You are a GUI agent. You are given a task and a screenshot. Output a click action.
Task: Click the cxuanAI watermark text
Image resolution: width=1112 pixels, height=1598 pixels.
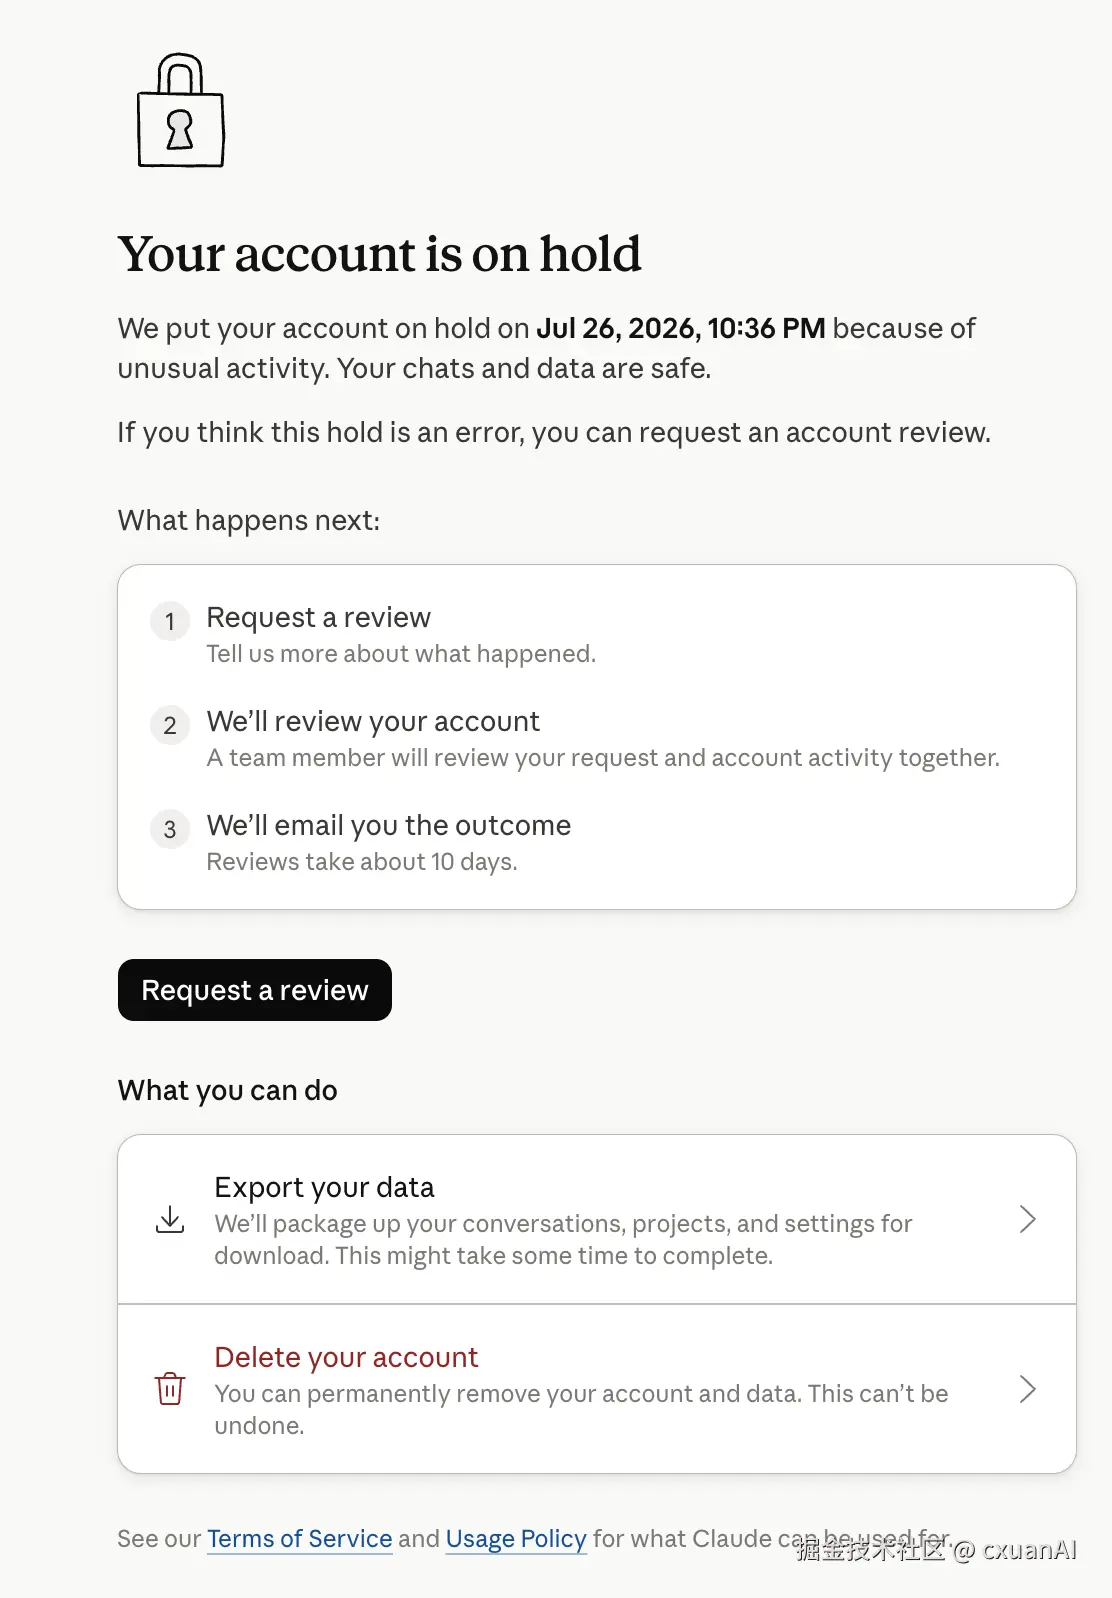(x=1030, y=1550)
